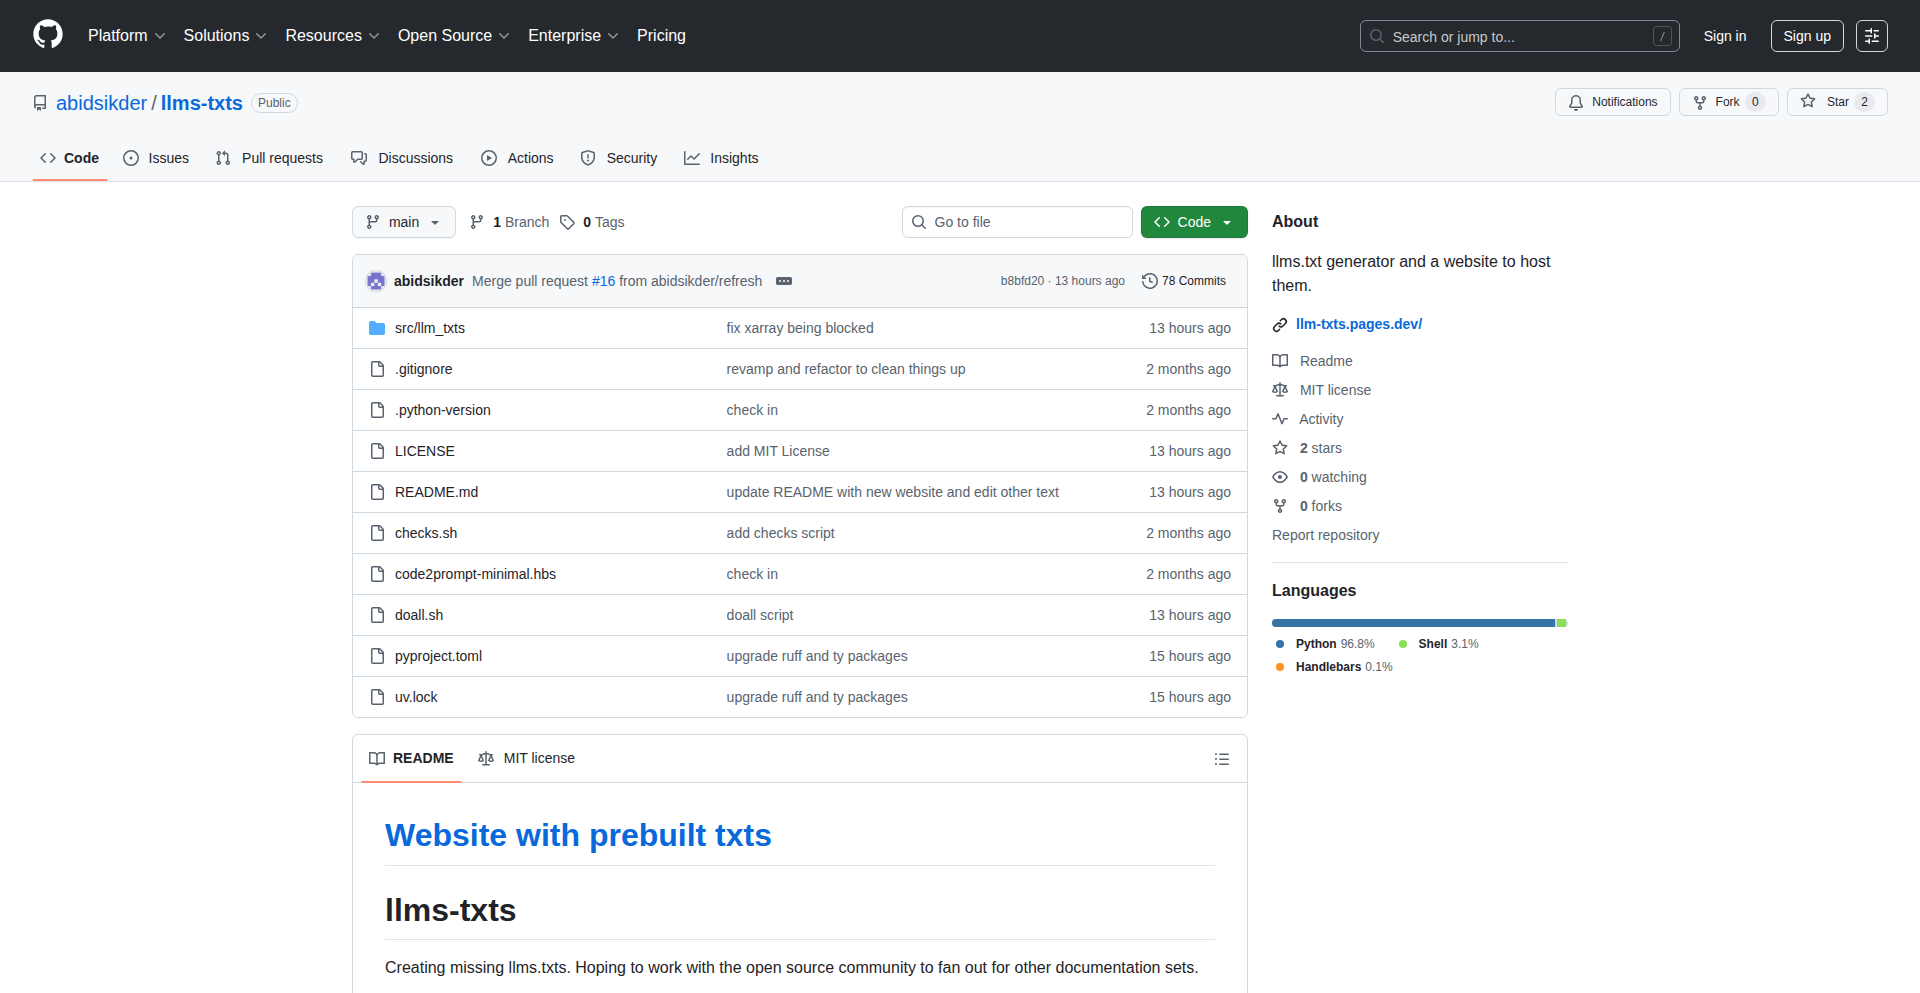The width and height of the screenshot is (1920, 993).
Task: Open the README outline list icon
Action: pyautogui.click(x=1221, y=759)
